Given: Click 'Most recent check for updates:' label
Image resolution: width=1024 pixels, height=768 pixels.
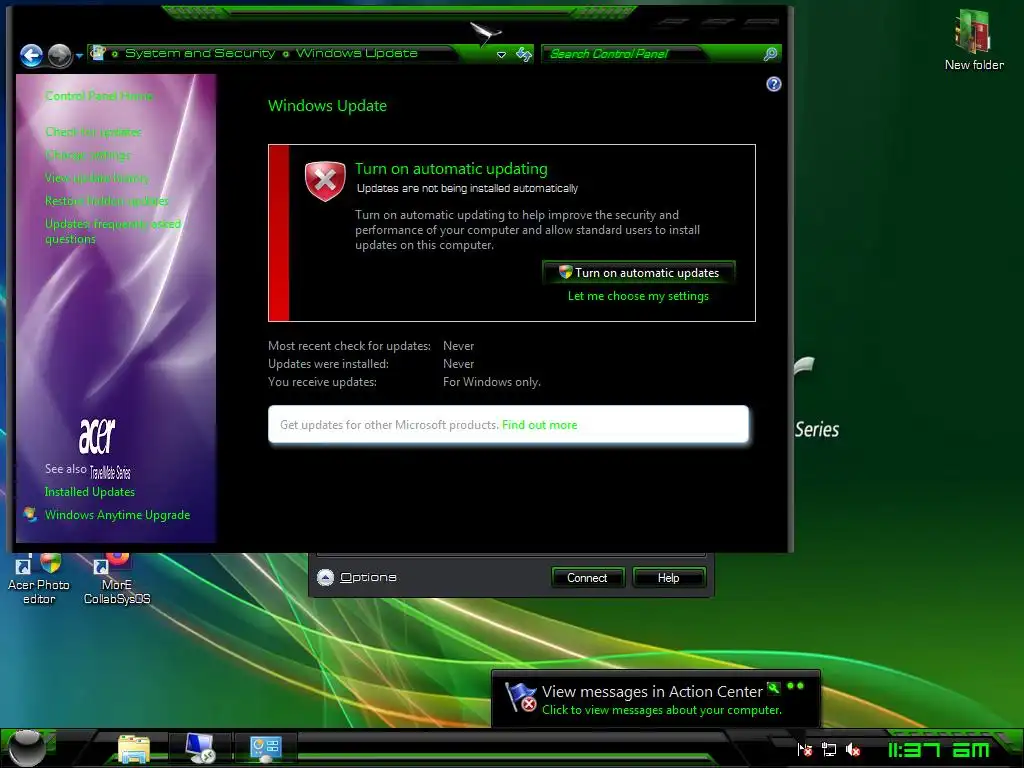Looking at the screenshot, I should 349,346.
